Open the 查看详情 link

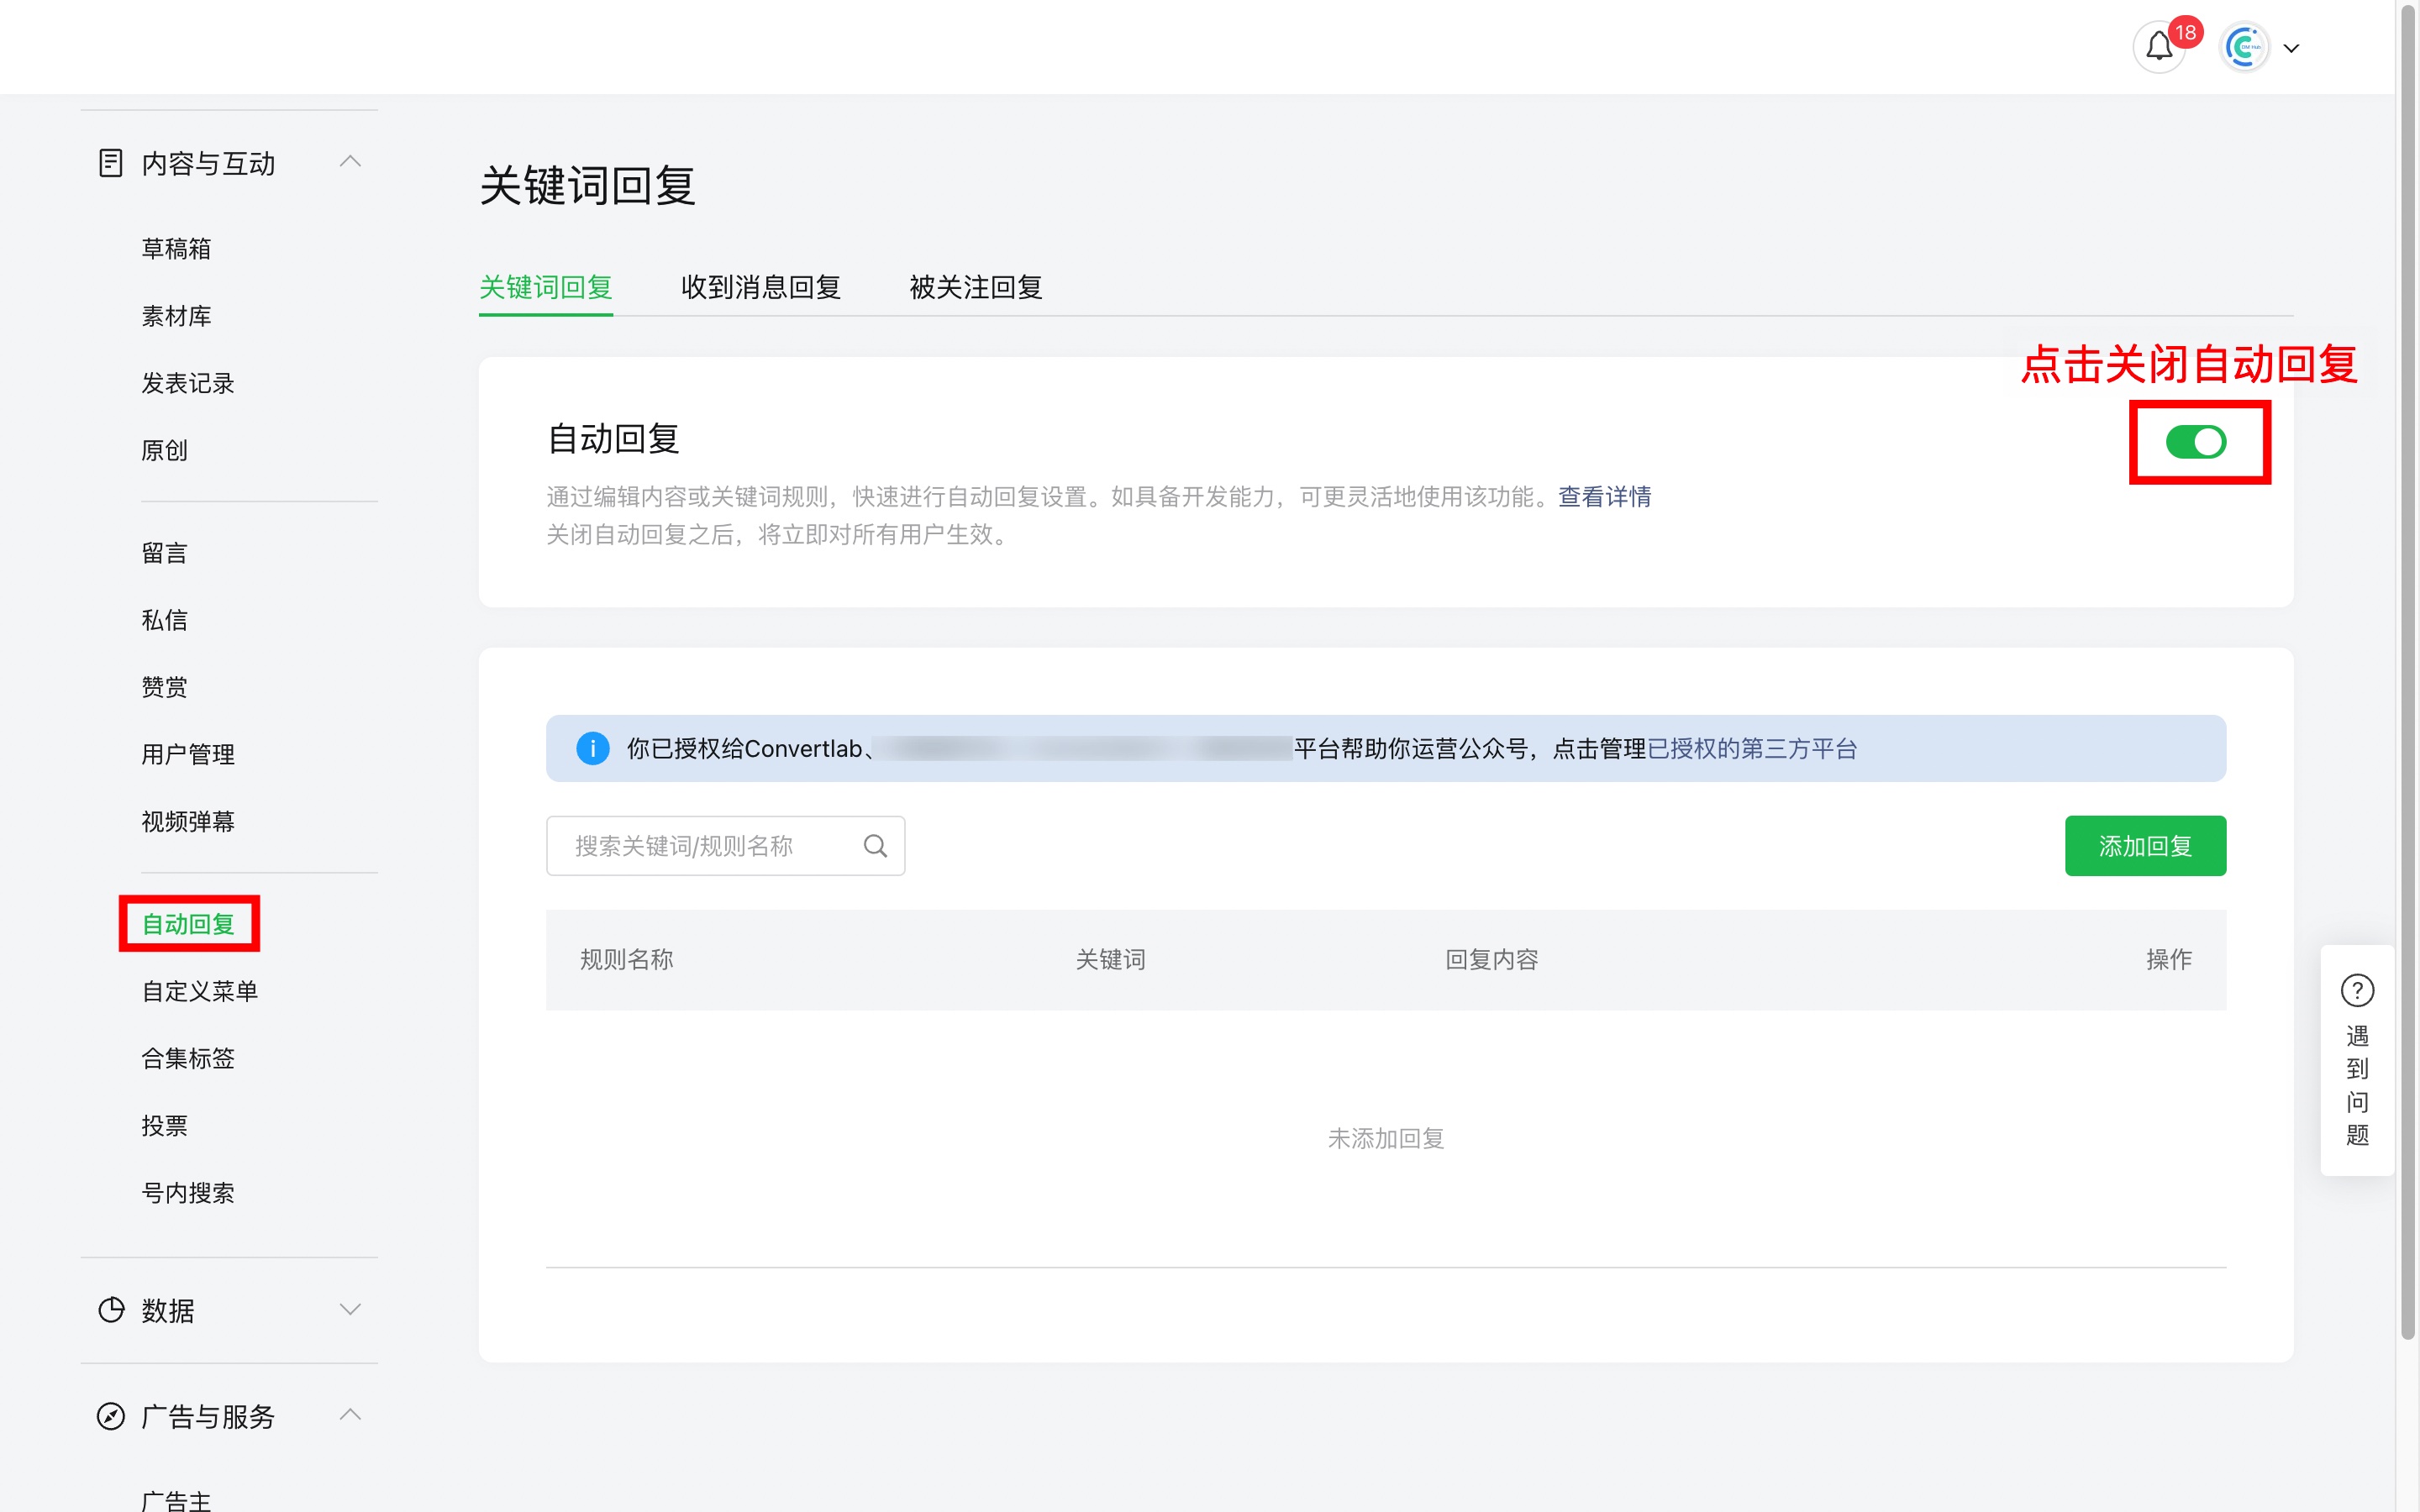tap(1604, 497)
